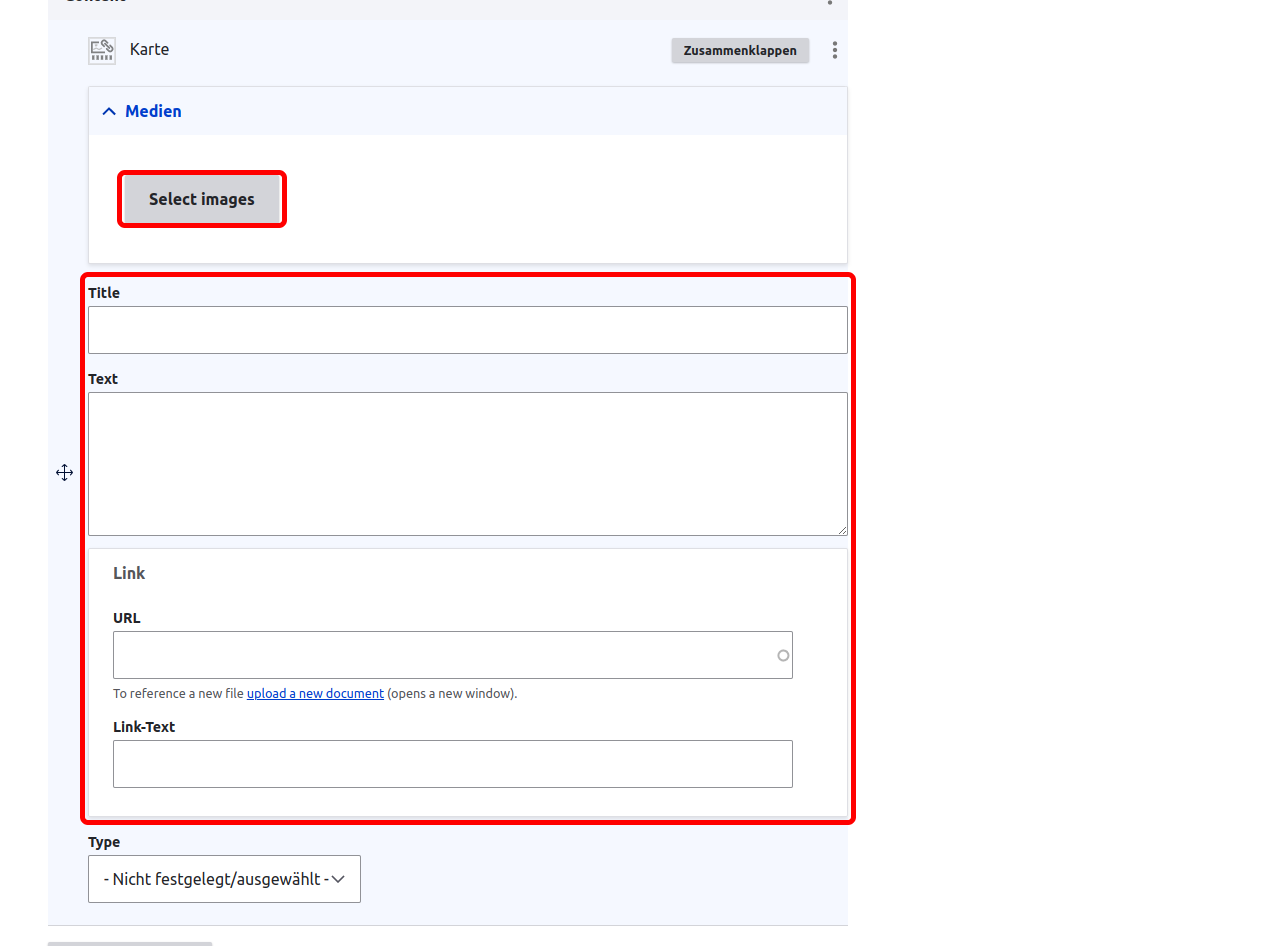Click the URL autocomplete circle indicator

tap(783, 656)
